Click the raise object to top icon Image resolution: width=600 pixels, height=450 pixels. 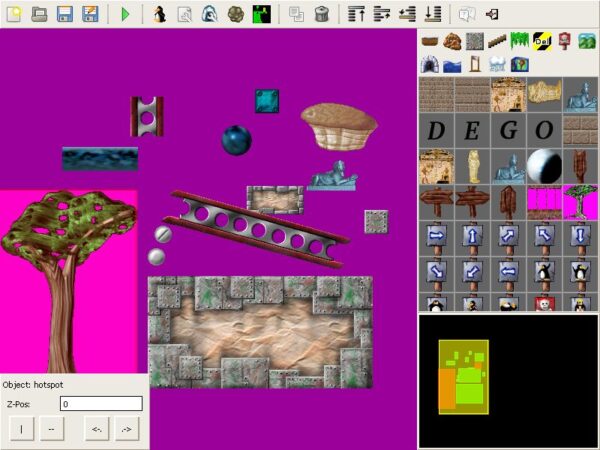pos(357,14)
